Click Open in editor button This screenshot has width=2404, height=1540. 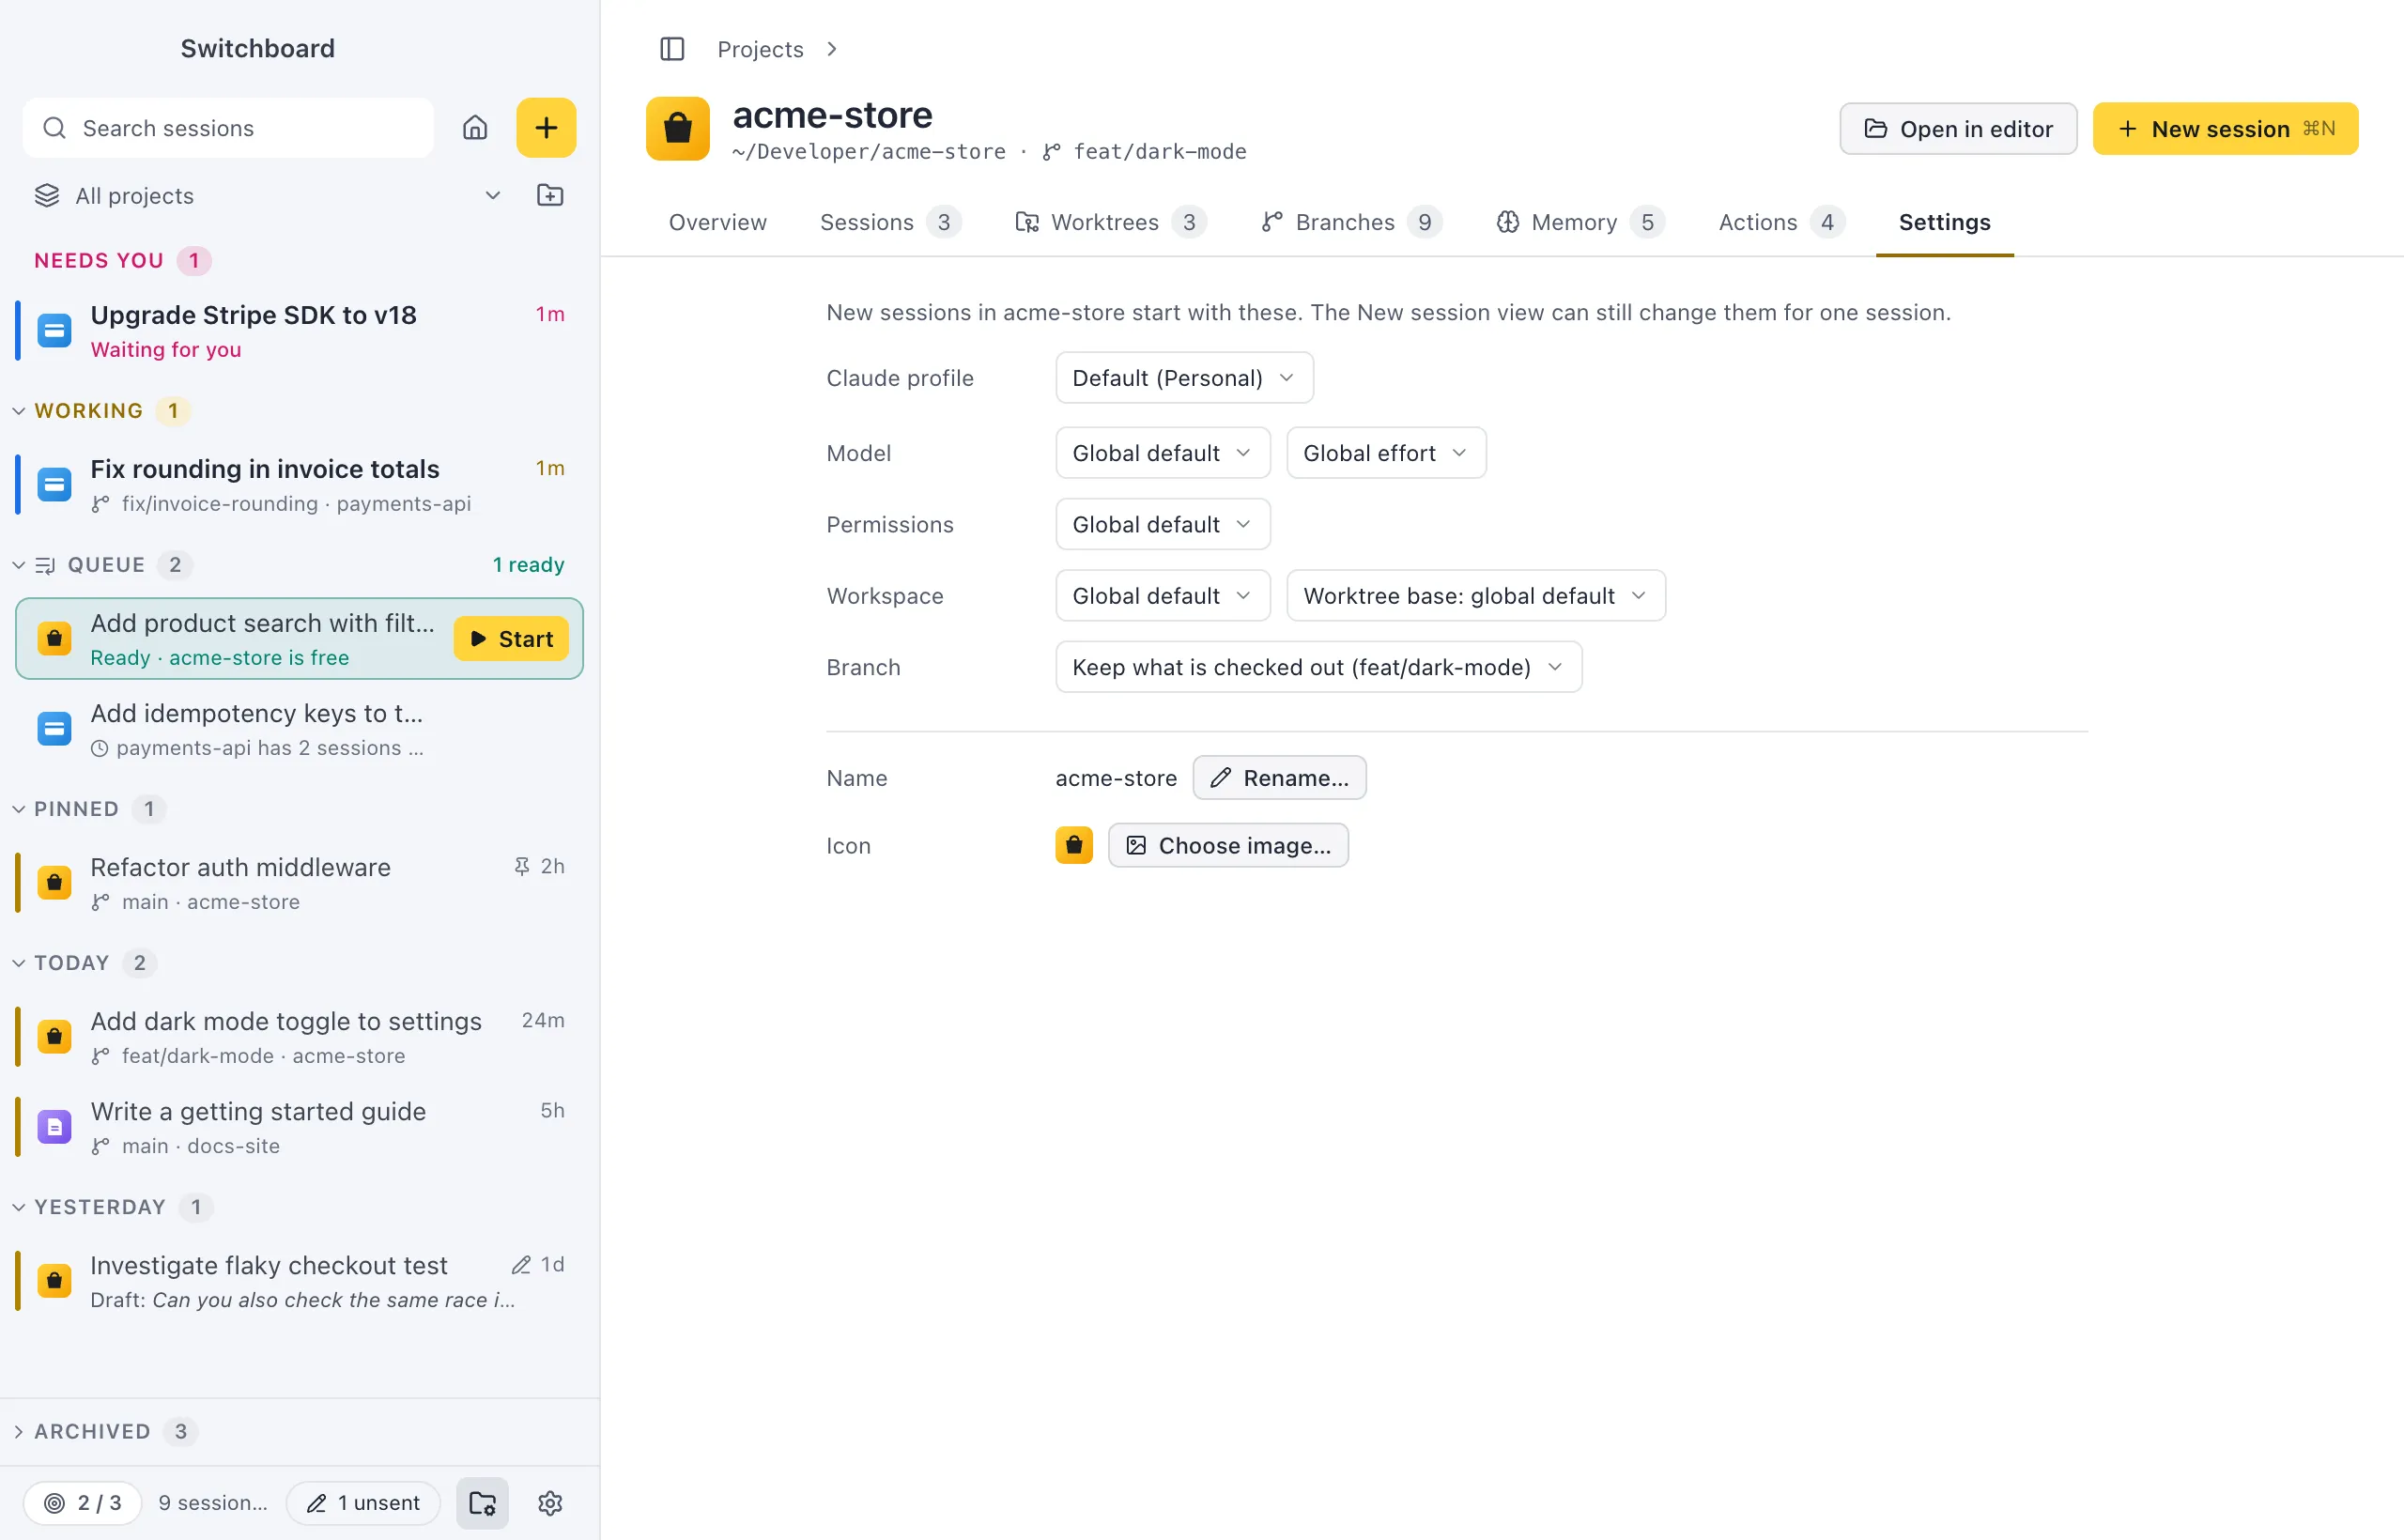tap(1958, 129)
